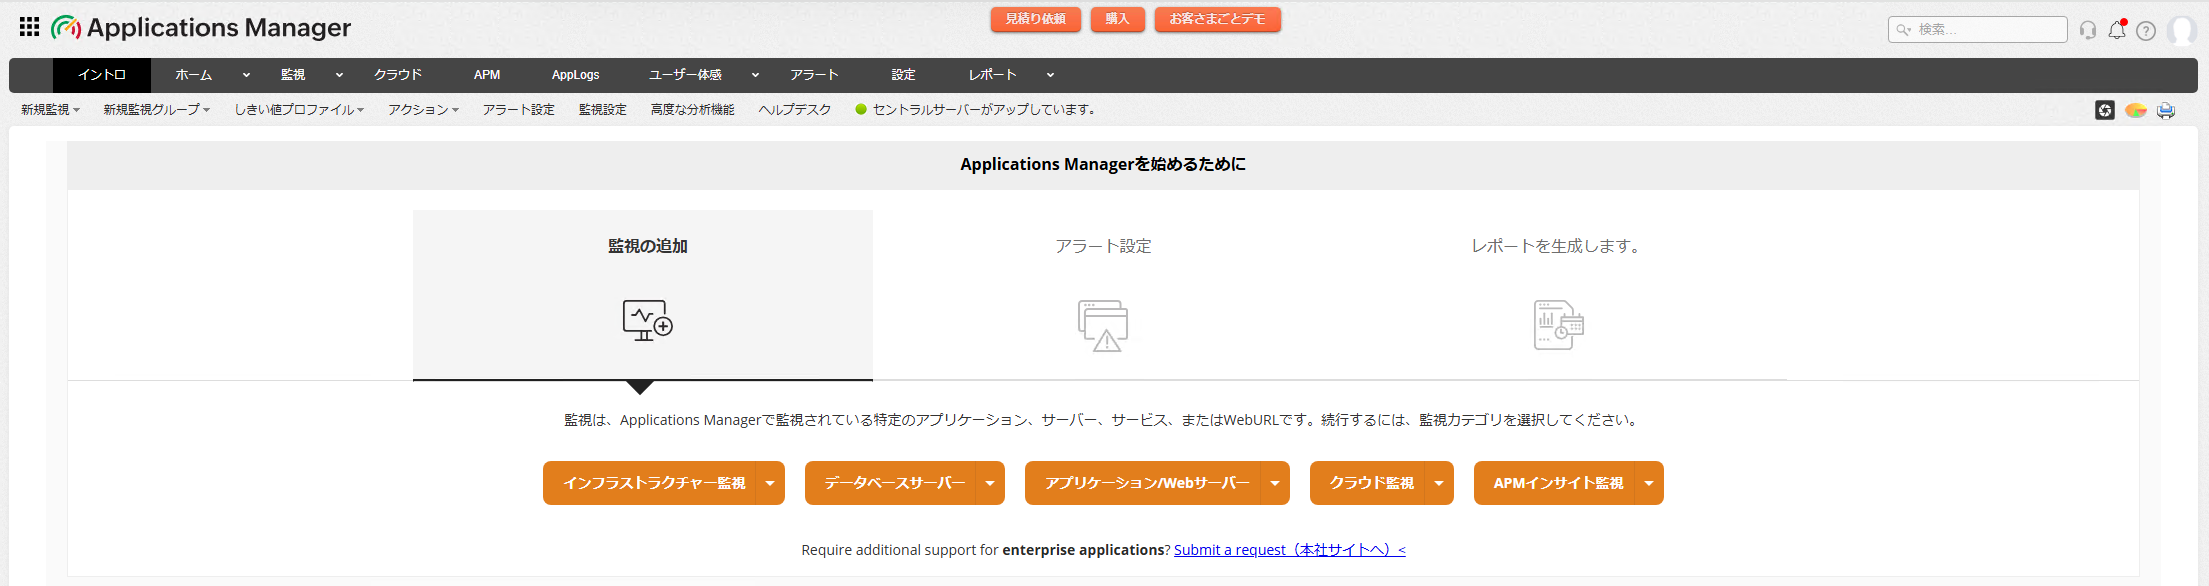This screenshot has height=586, width=2209.
Task: Open the 監視 main menu item
Action: click(293, 75)
